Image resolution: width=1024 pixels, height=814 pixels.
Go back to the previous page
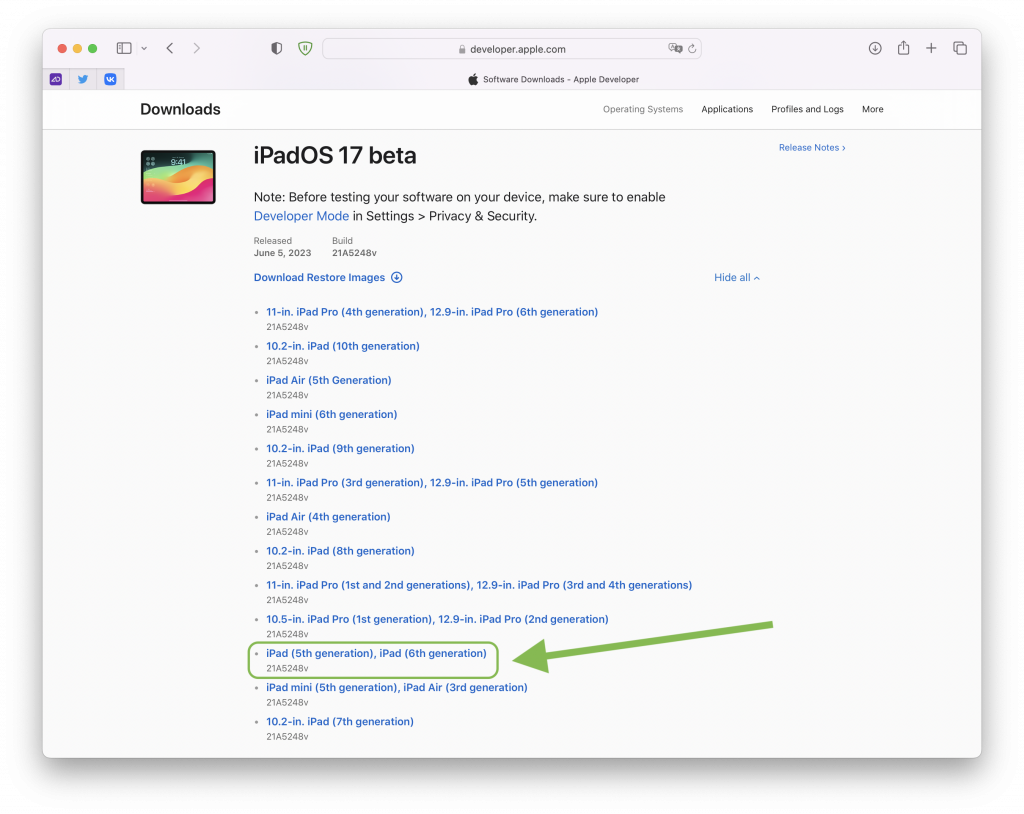170,48
